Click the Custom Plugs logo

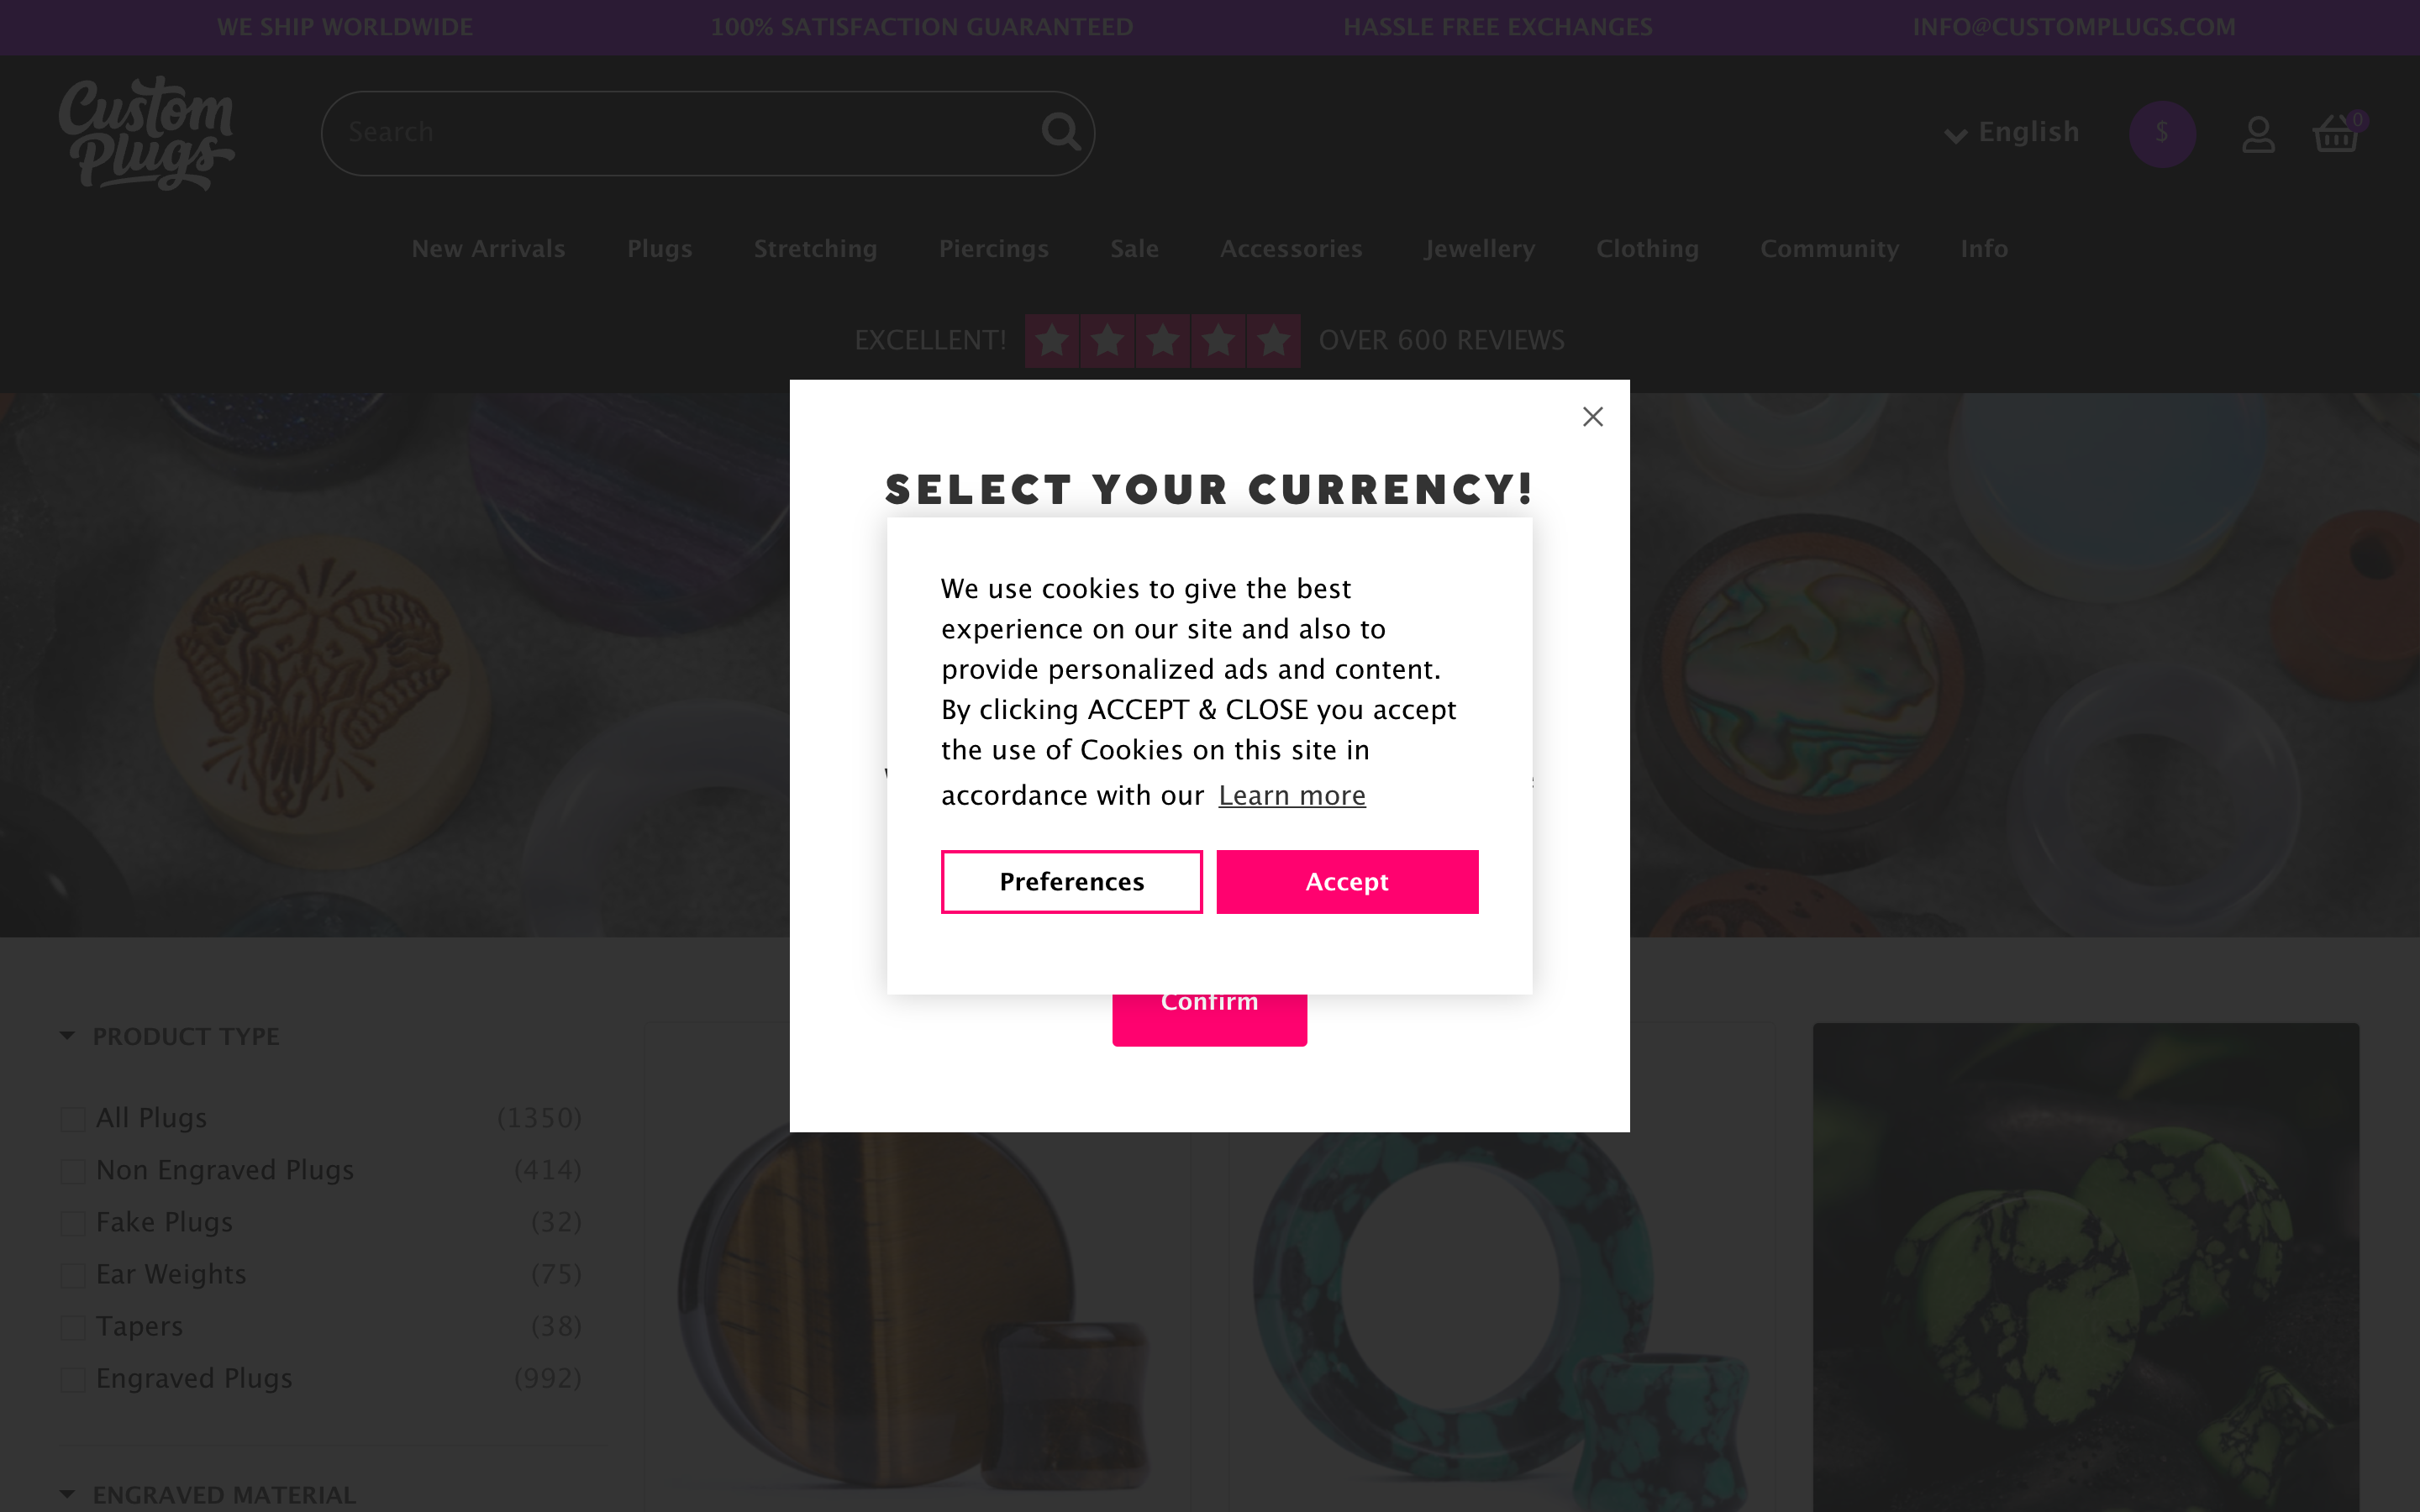[x=147, y=133]
